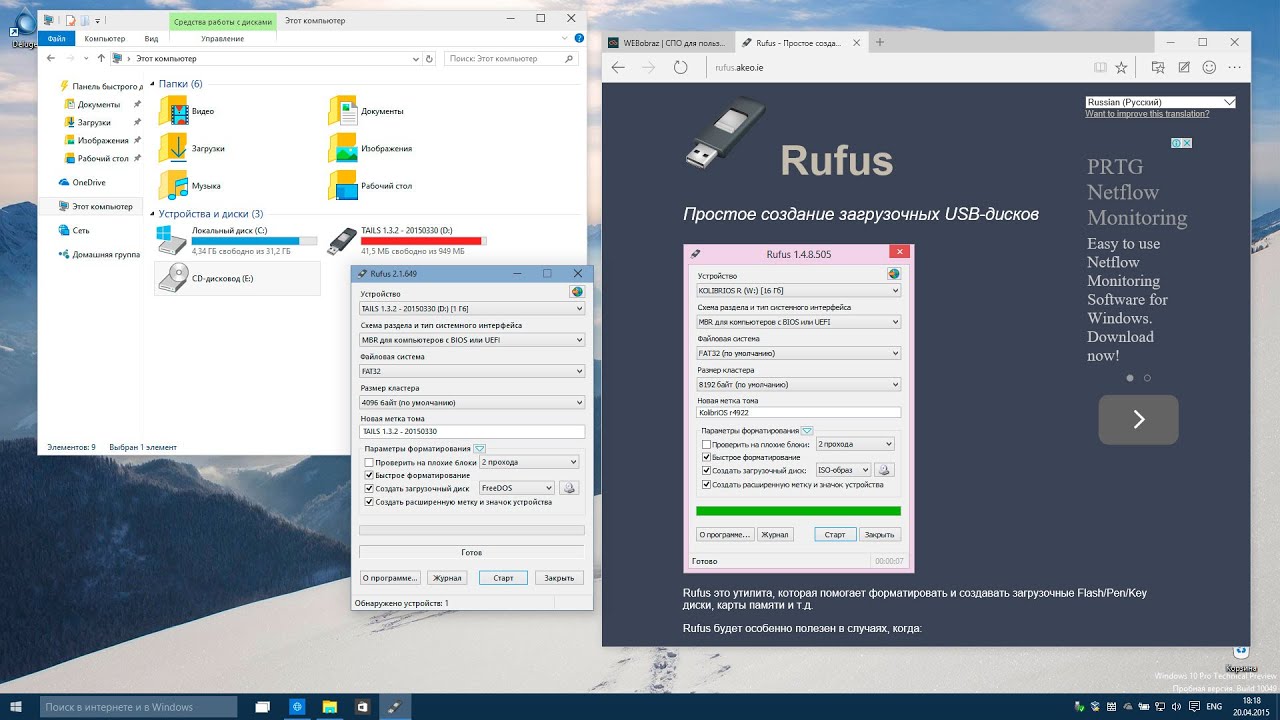Add page to favorites with star icon

point(1121,67)
